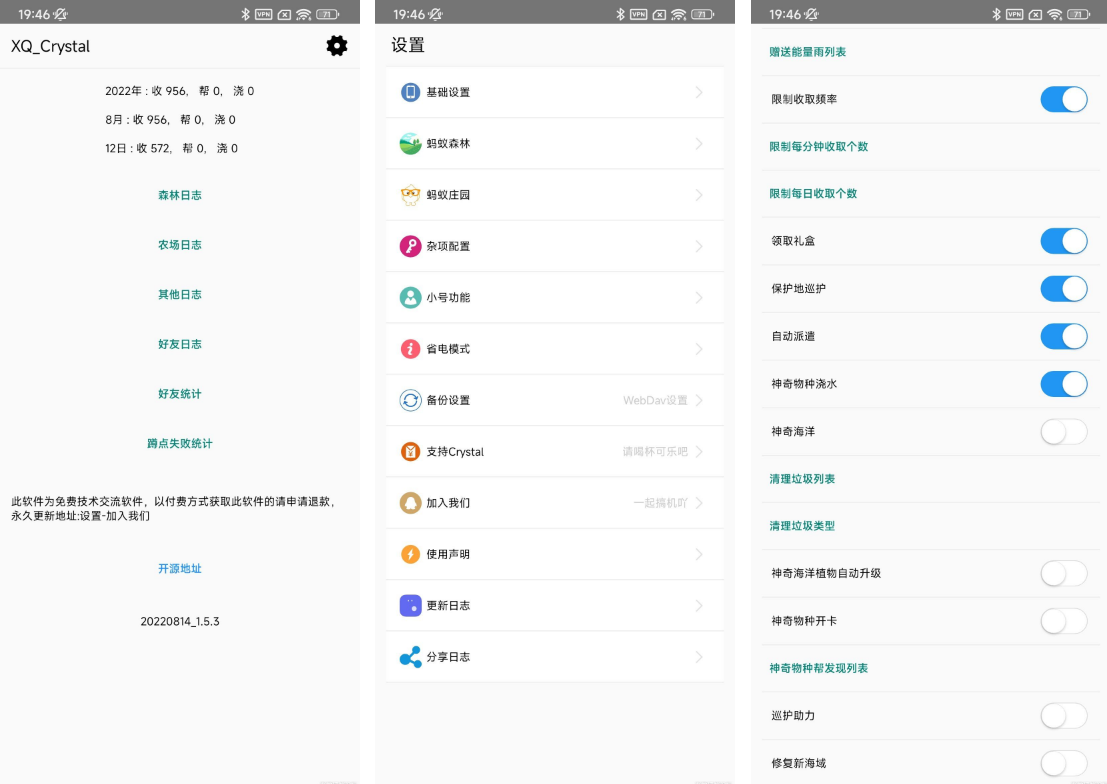The image size is (1107, 784).
Task: Click the 杂项配置 P icon
Action: point(410,246)
